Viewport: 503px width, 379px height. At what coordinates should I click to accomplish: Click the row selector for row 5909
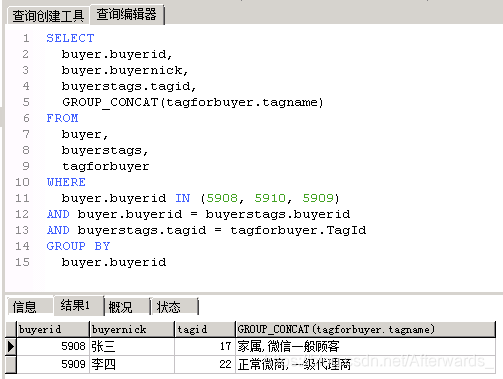pyautogui.click(x=11, y=364)
